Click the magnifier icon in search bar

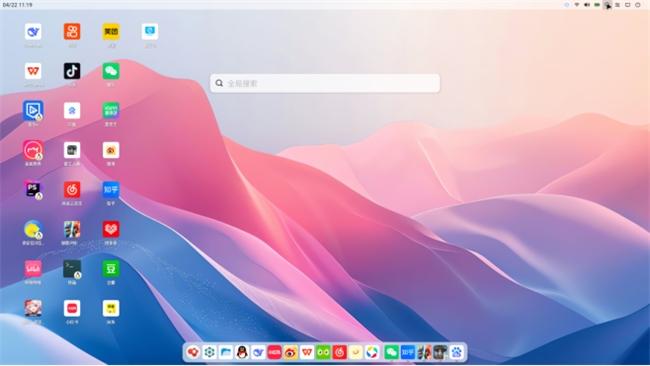(x=219, y=83)
